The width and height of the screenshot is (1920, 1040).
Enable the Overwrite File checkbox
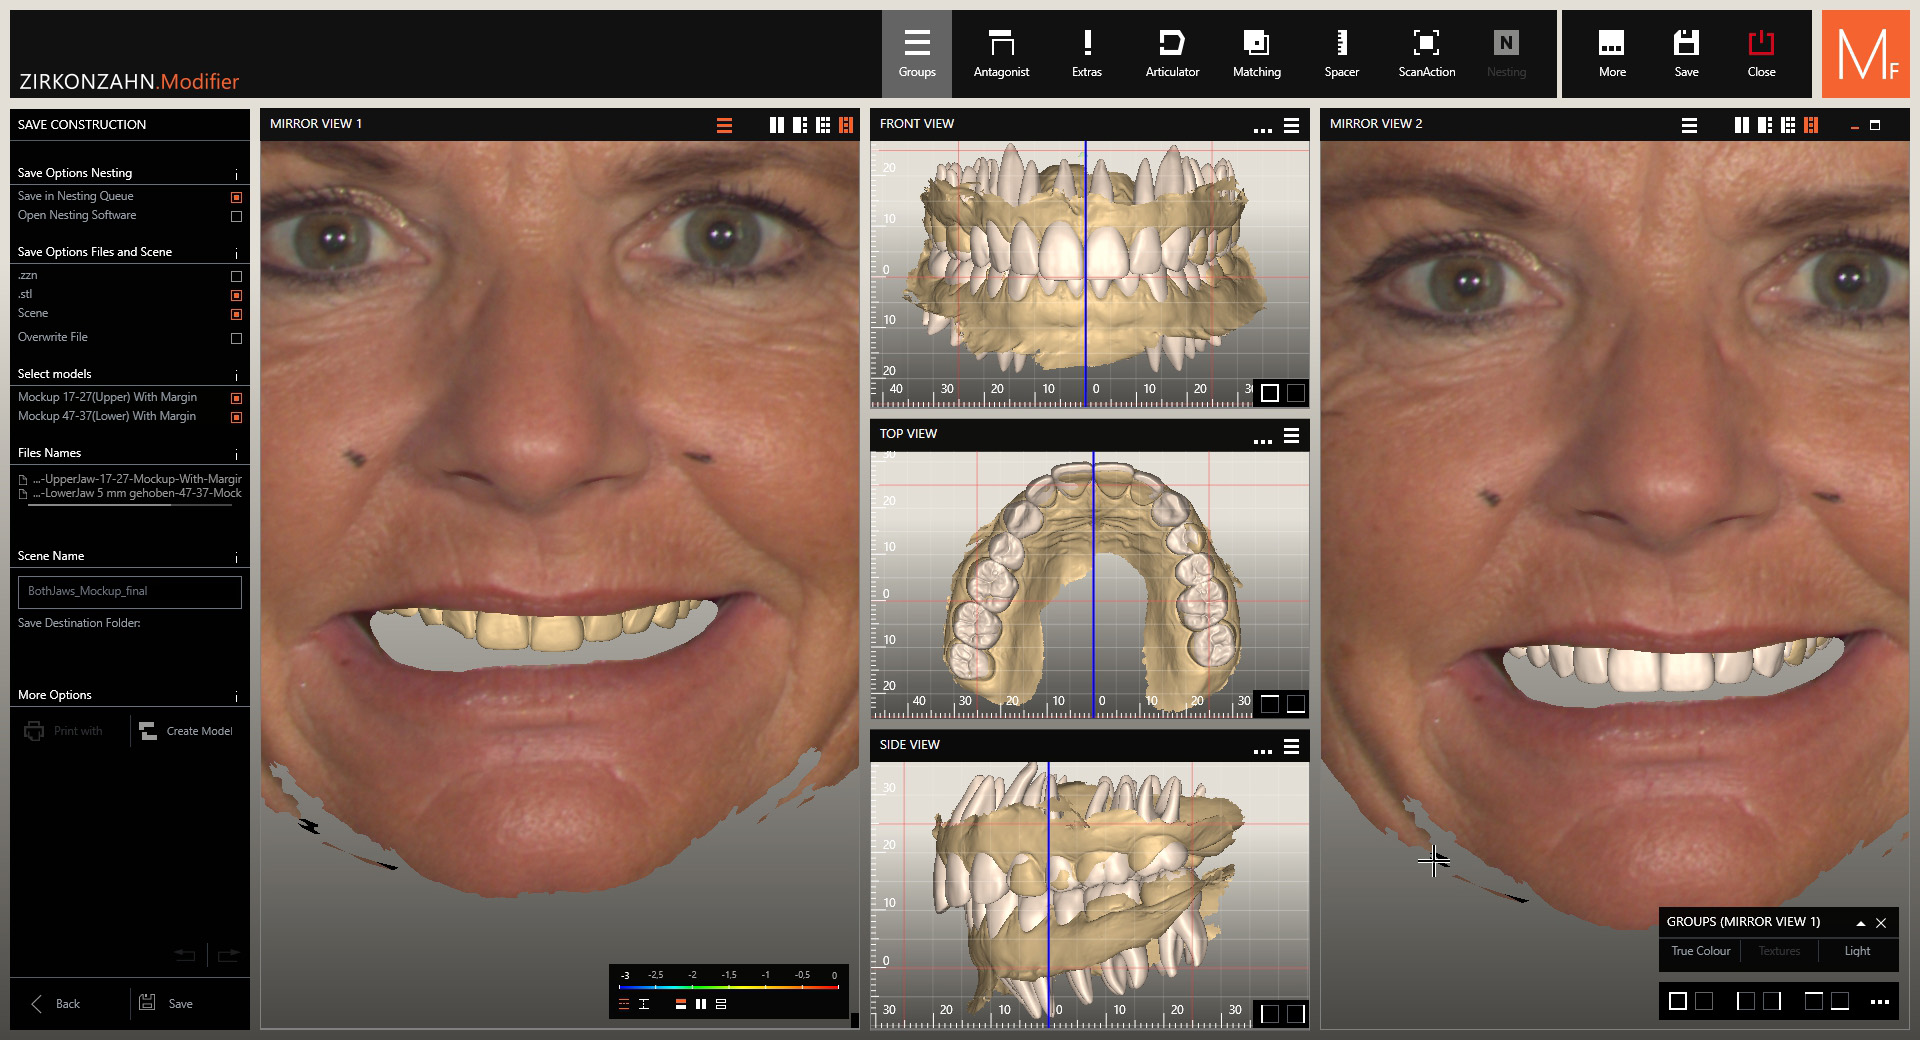pos(236,338)
